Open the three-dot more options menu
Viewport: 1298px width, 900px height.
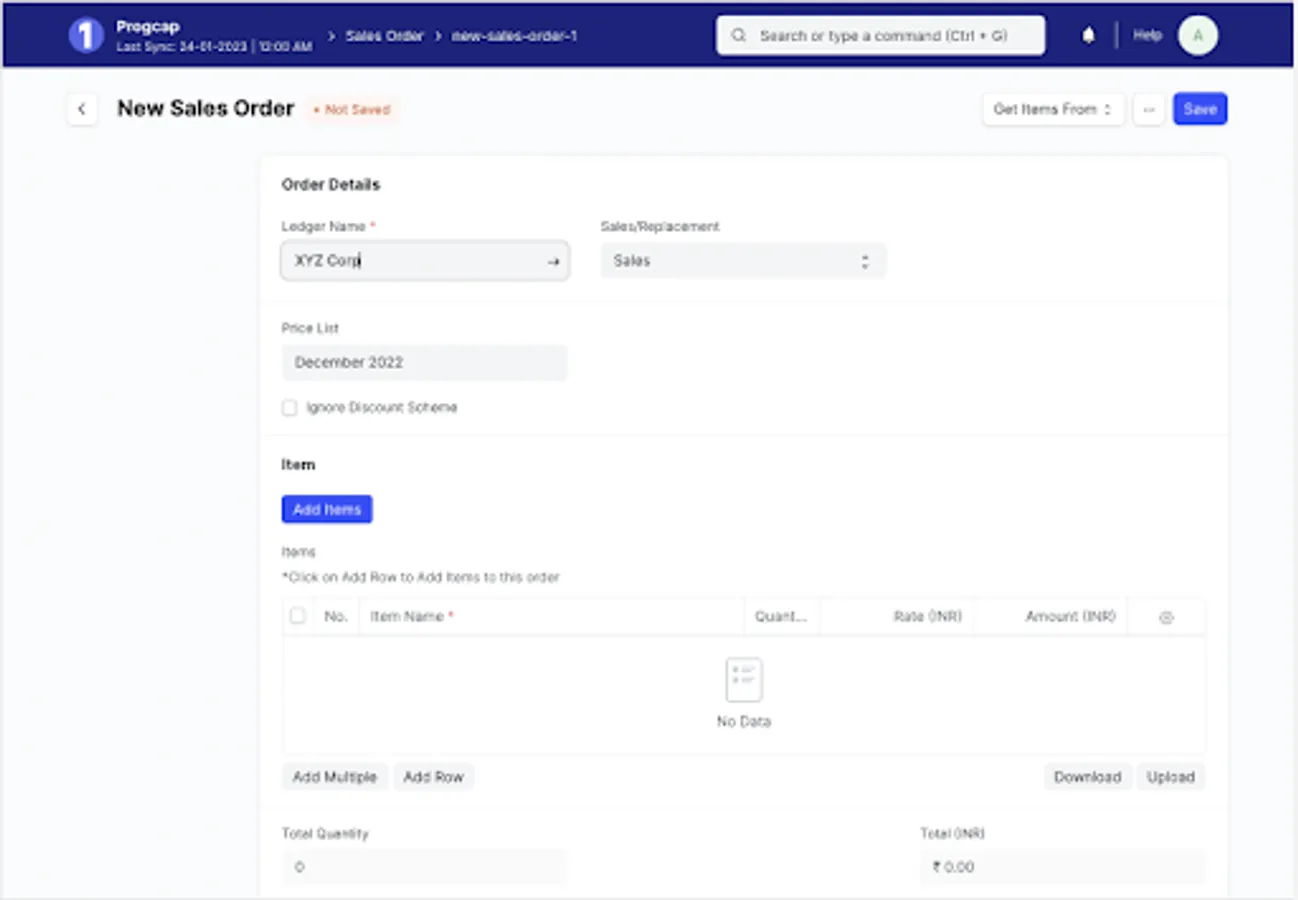point(1149,109)
